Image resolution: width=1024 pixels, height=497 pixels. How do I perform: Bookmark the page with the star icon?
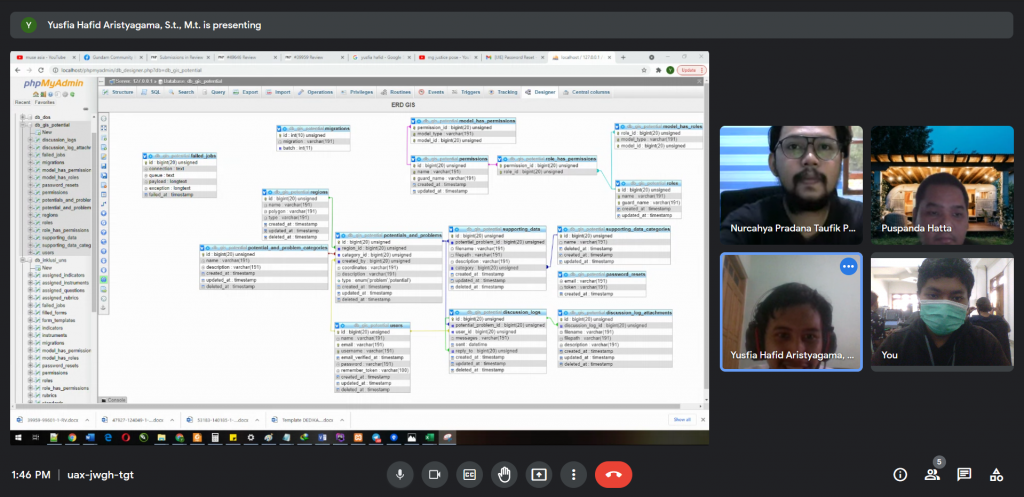(x=644, y=70)
